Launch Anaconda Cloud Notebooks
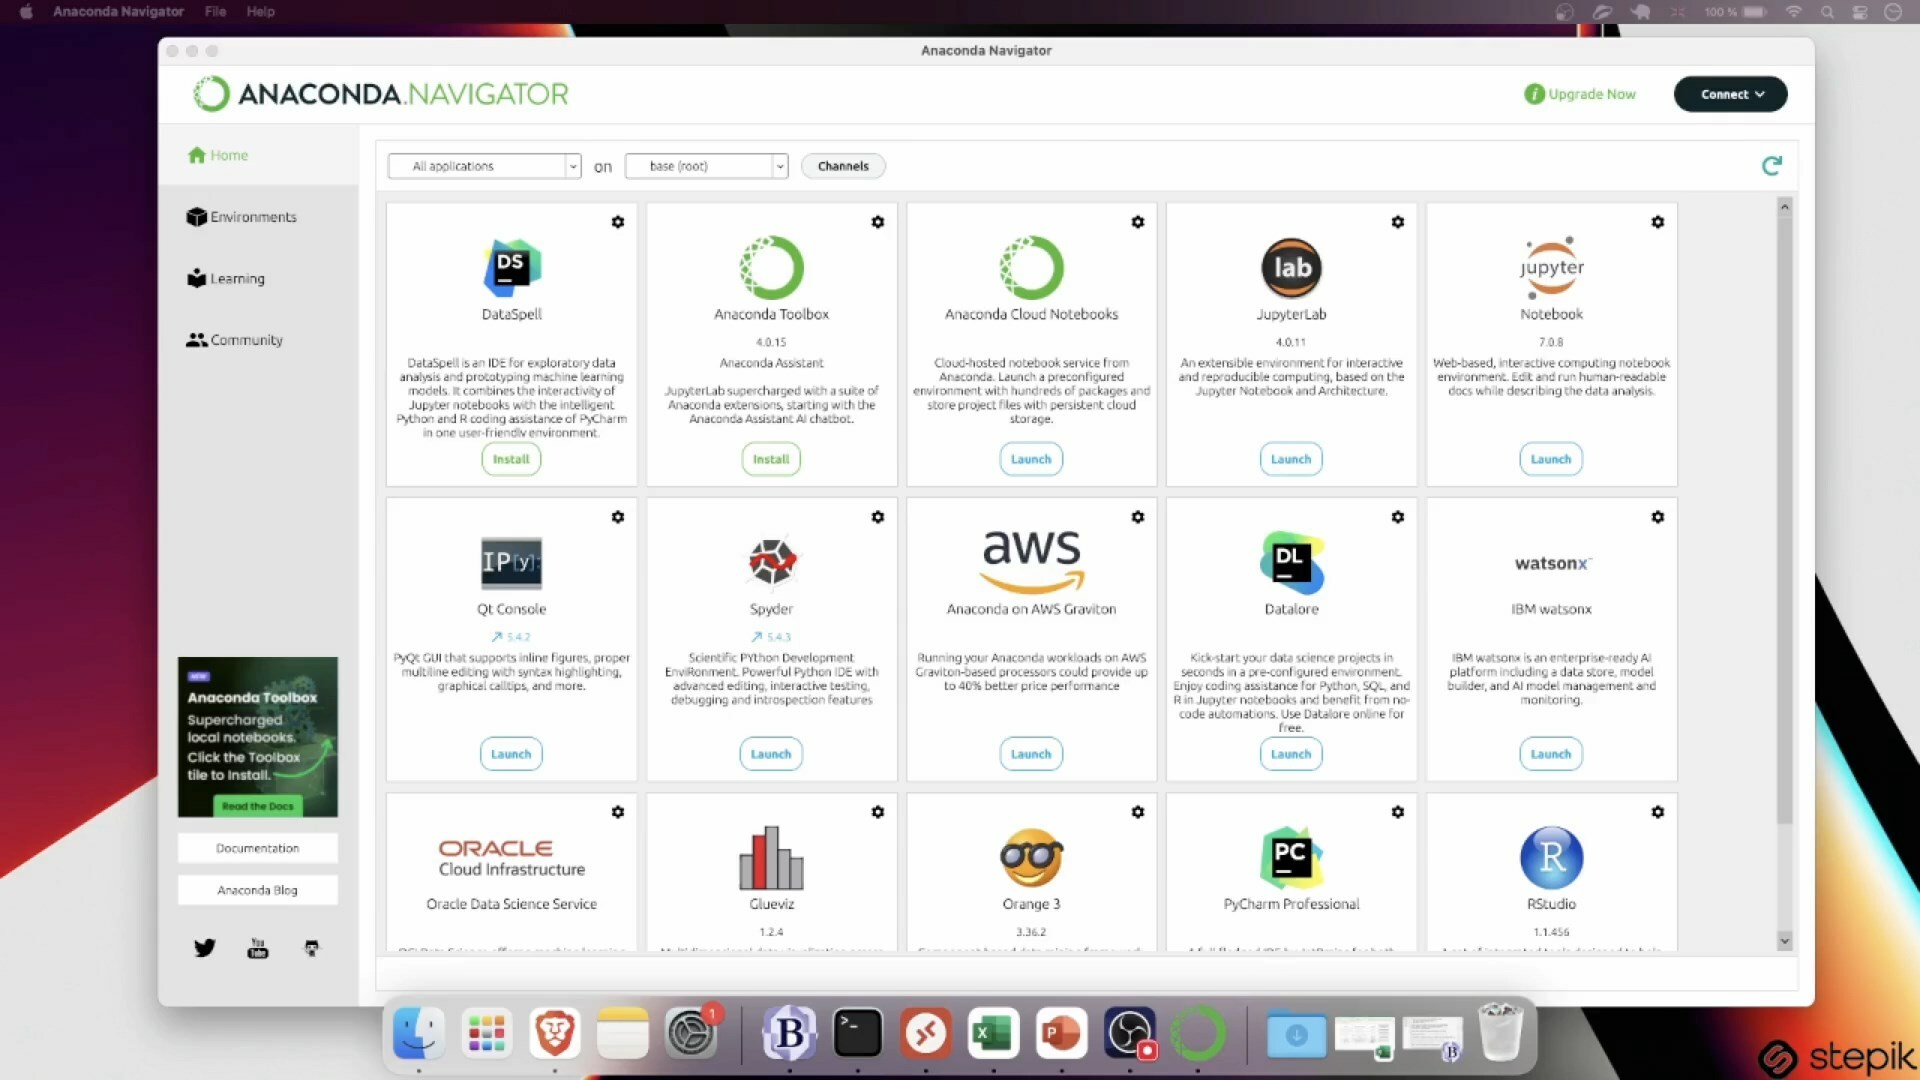The height and width of the screenshot is (1080, 1920). click(1031, 459)
